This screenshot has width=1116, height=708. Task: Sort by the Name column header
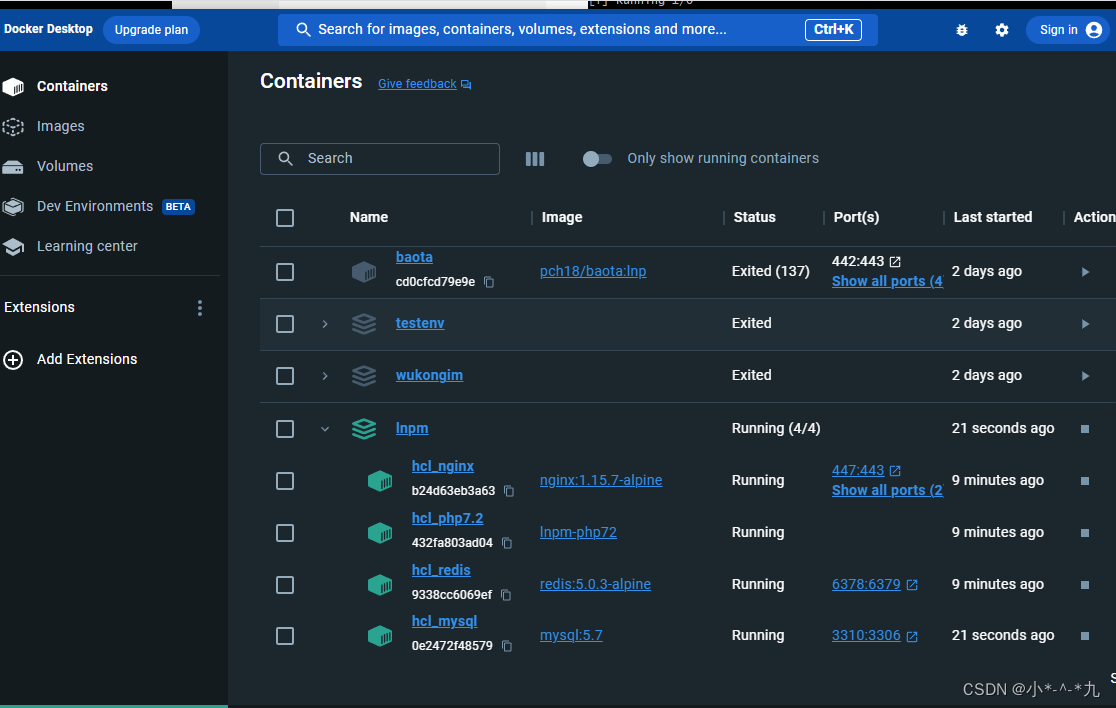(x=369, y=218)
